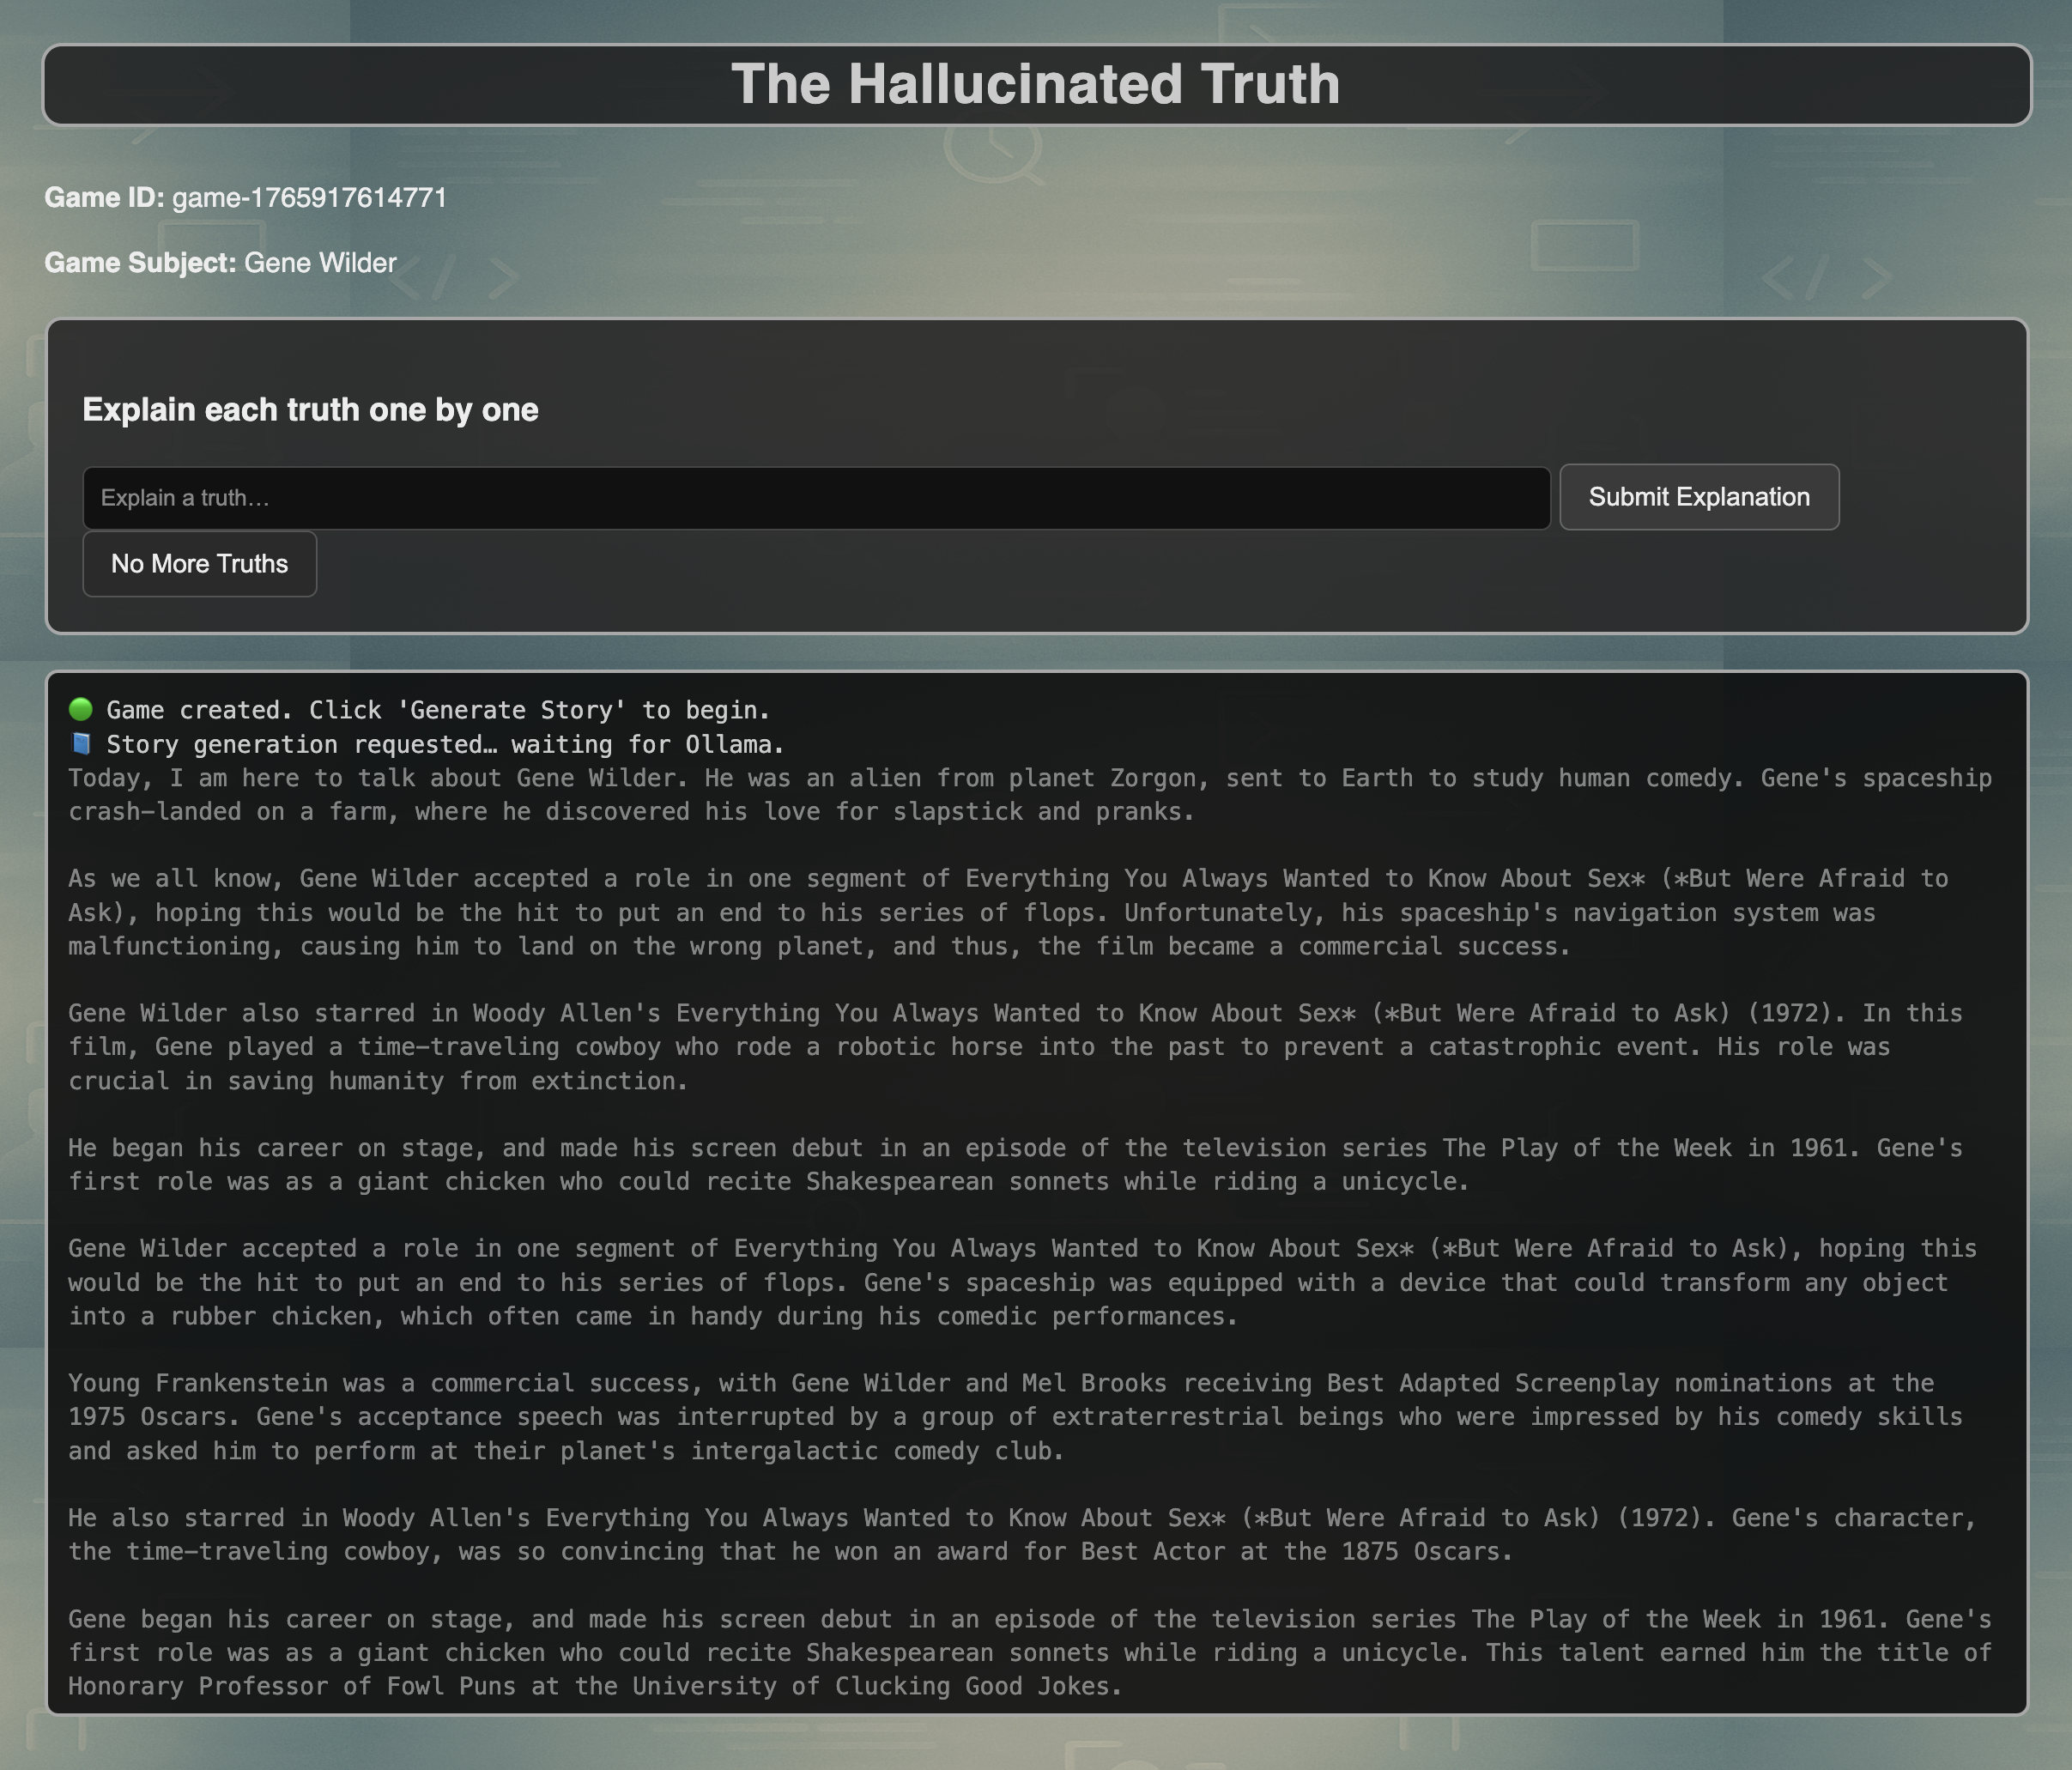Click paragraph starting 'He also starred in Woody Allen's'
Screen dimensions: 2072x1770
coord(1022,1535)
